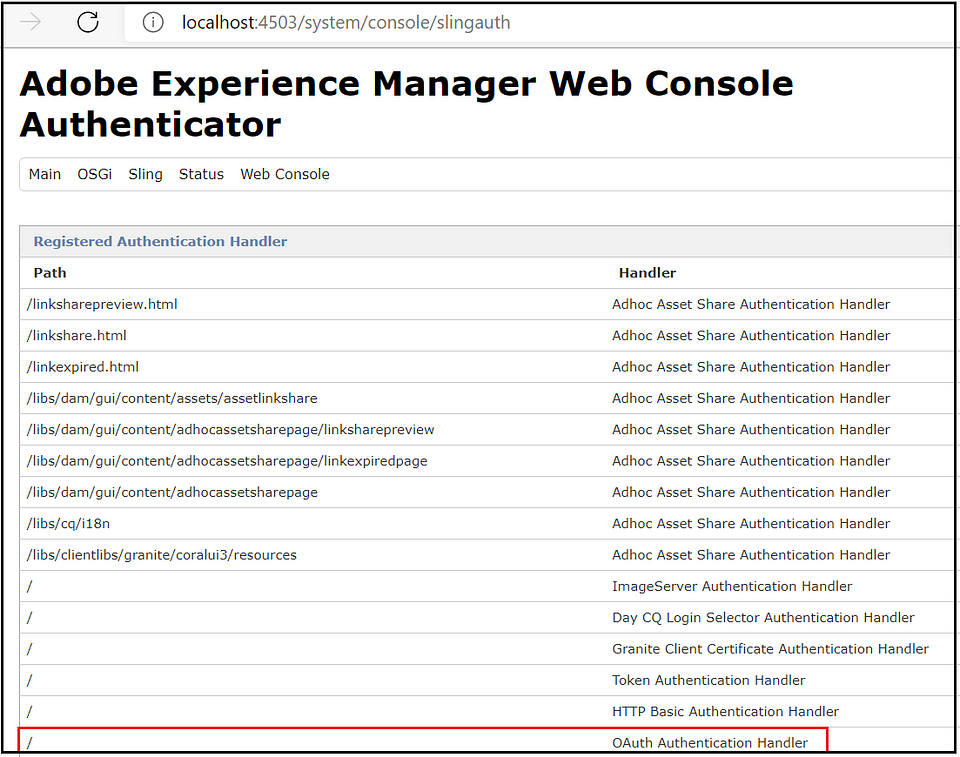Open the Main menu

pyautogui.click(x=45, y=174)
